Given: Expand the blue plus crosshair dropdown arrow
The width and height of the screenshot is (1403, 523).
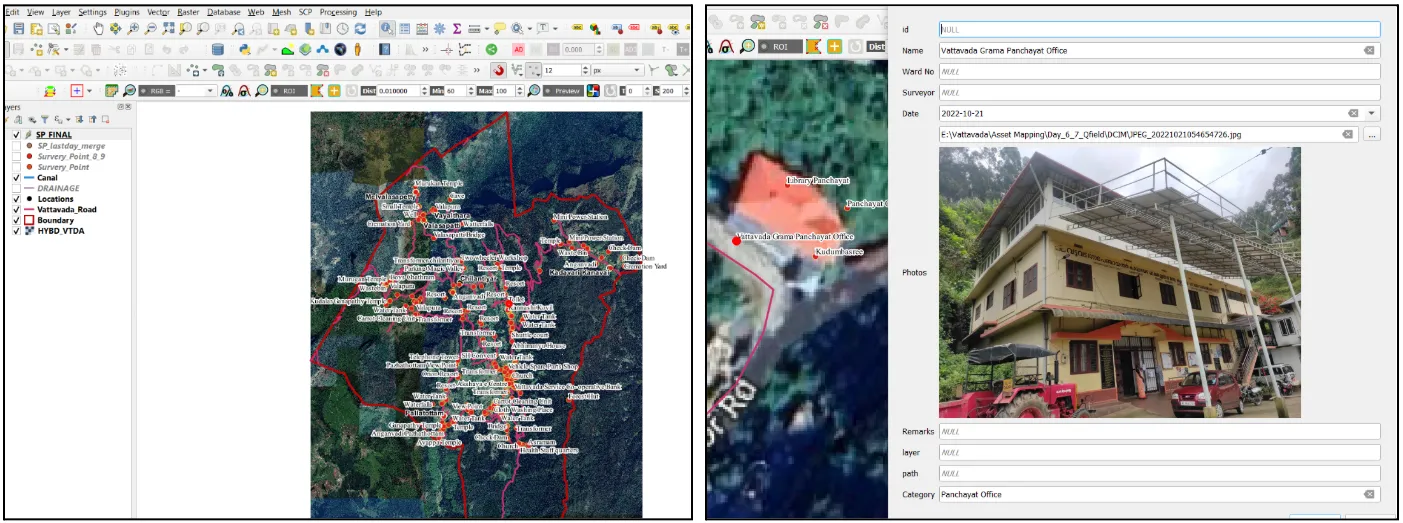Looking at the screenshot, I should pos(89,91).
